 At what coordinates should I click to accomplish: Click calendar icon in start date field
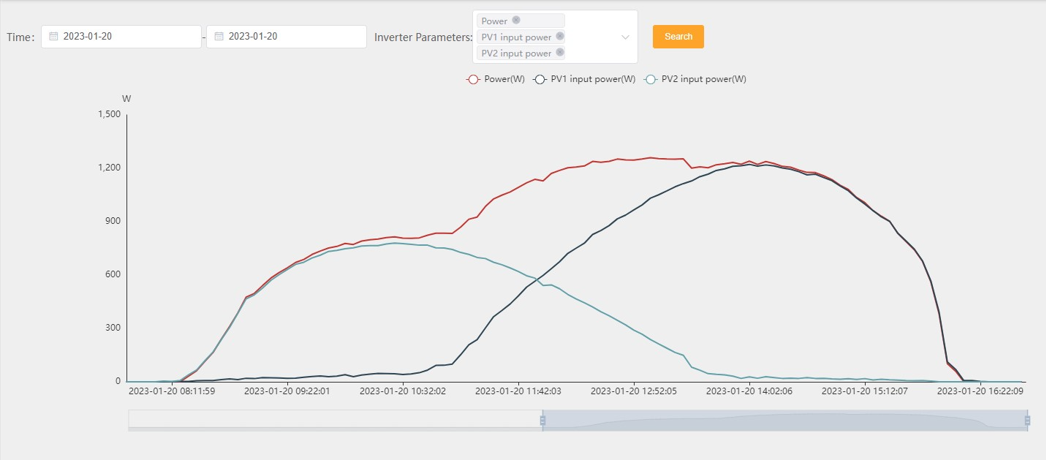click(53, 37)
